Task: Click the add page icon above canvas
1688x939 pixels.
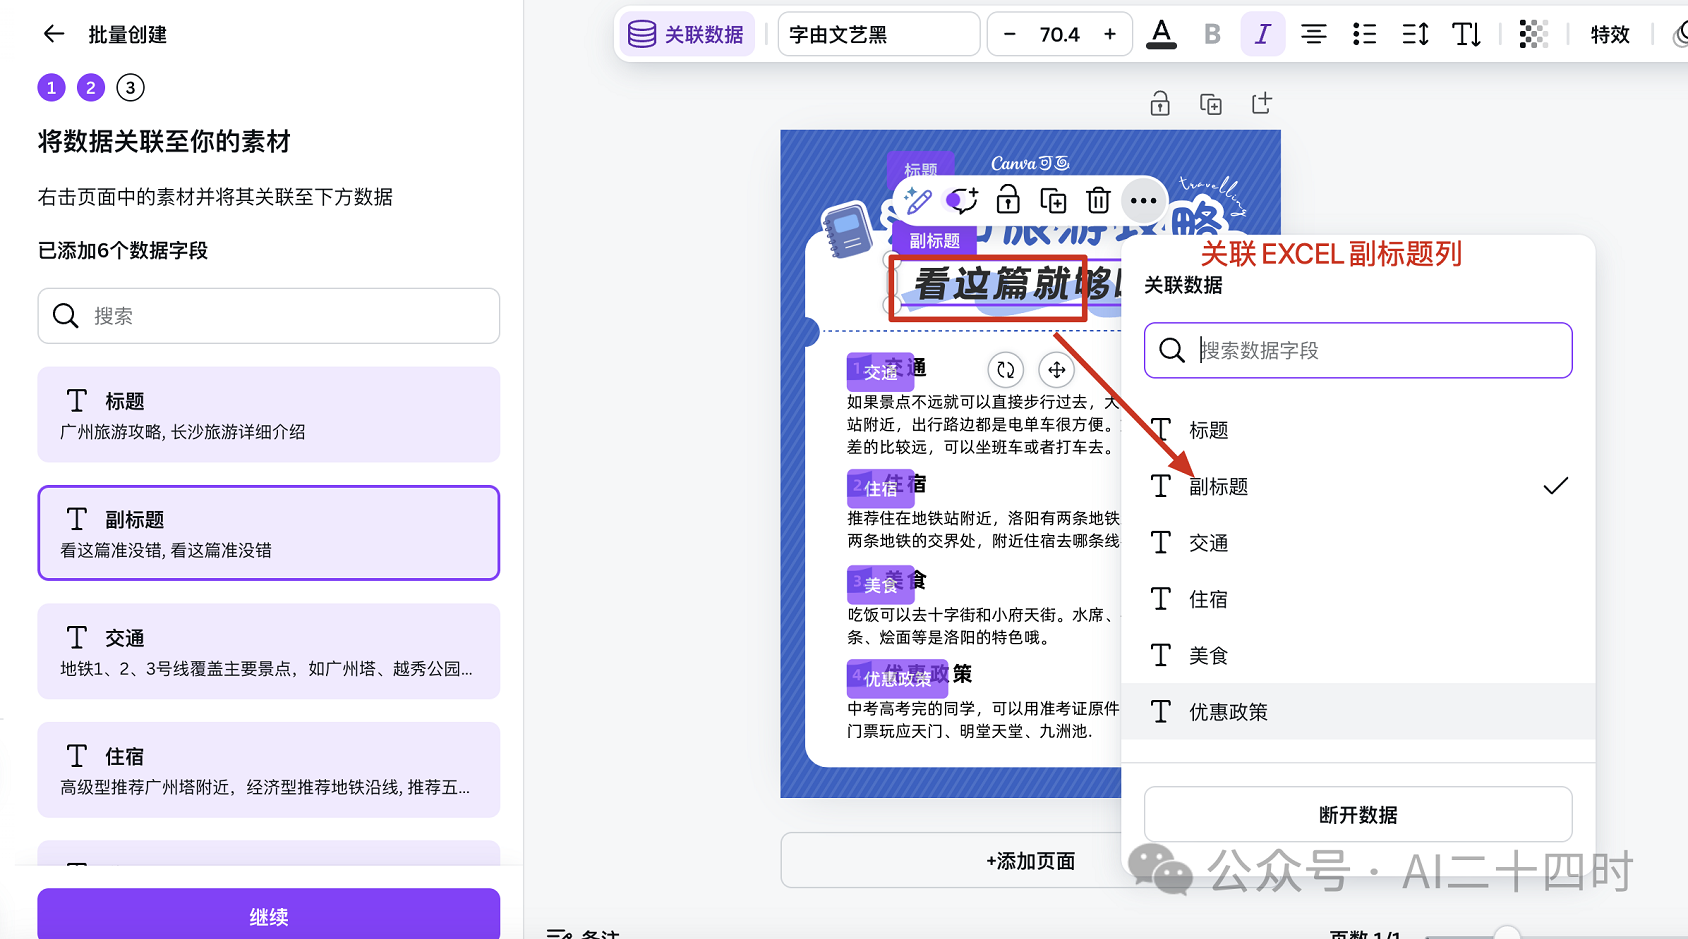Action: pyautogui.click(x=1261, y=103)
